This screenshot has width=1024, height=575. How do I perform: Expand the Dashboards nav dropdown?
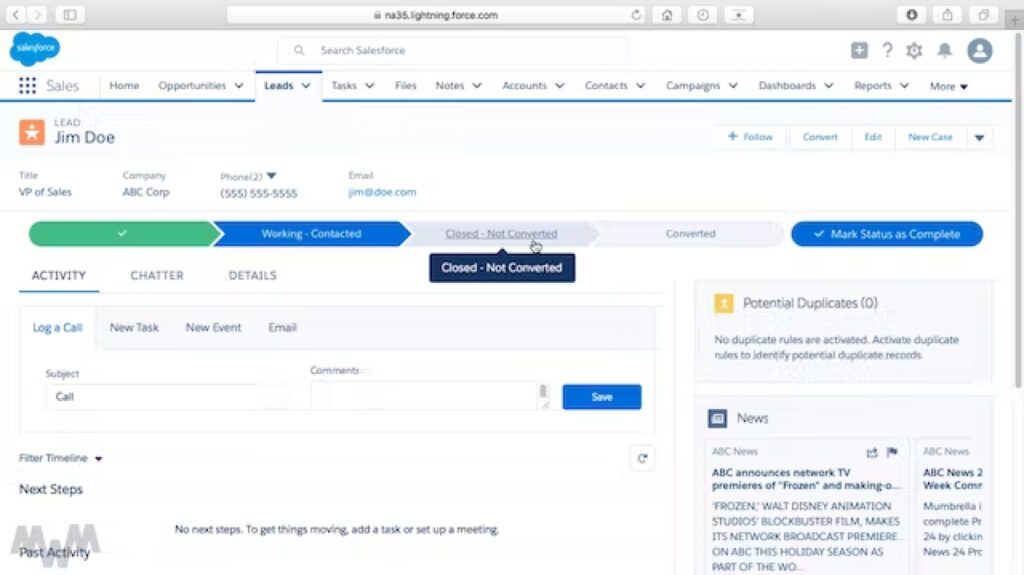(829, 86)
